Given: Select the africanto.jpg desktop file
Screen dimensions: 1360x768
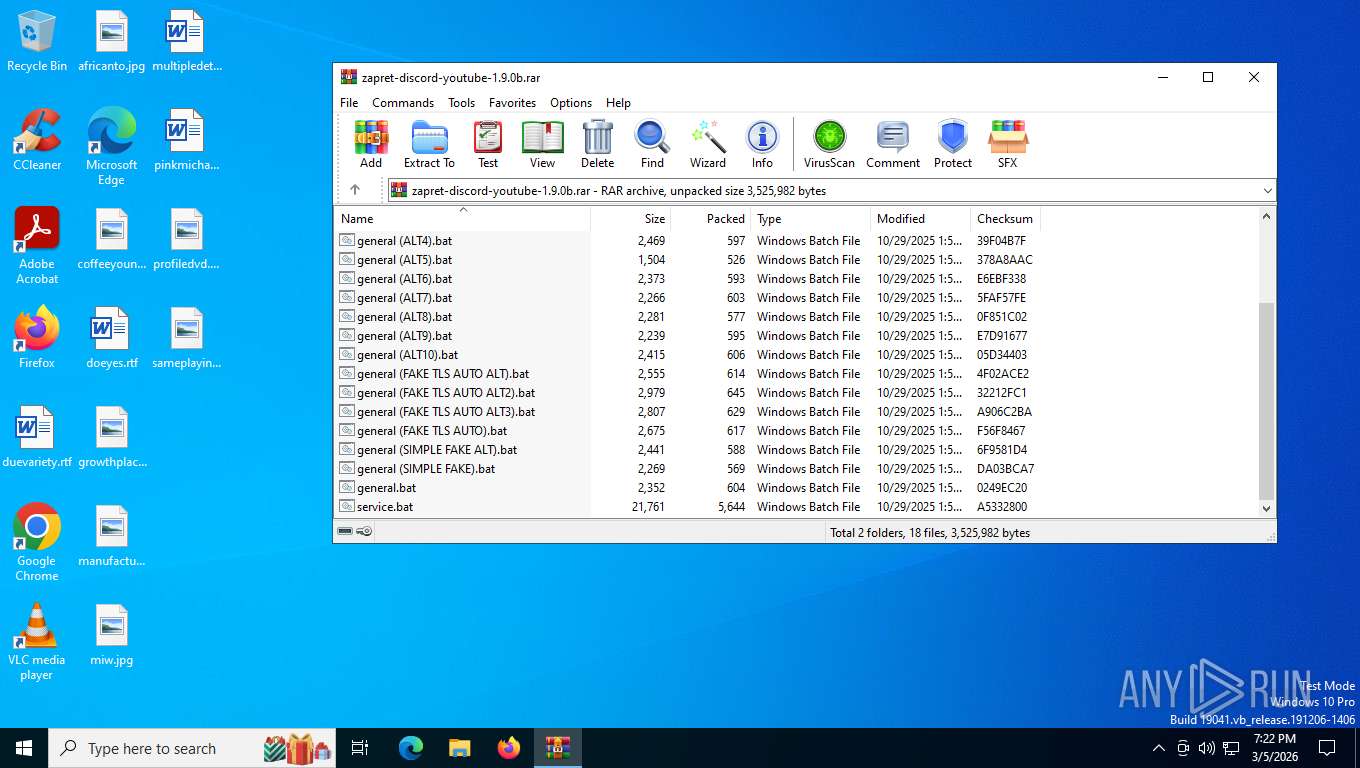Looking at the screenshot, I should click(x=112, y=42).
